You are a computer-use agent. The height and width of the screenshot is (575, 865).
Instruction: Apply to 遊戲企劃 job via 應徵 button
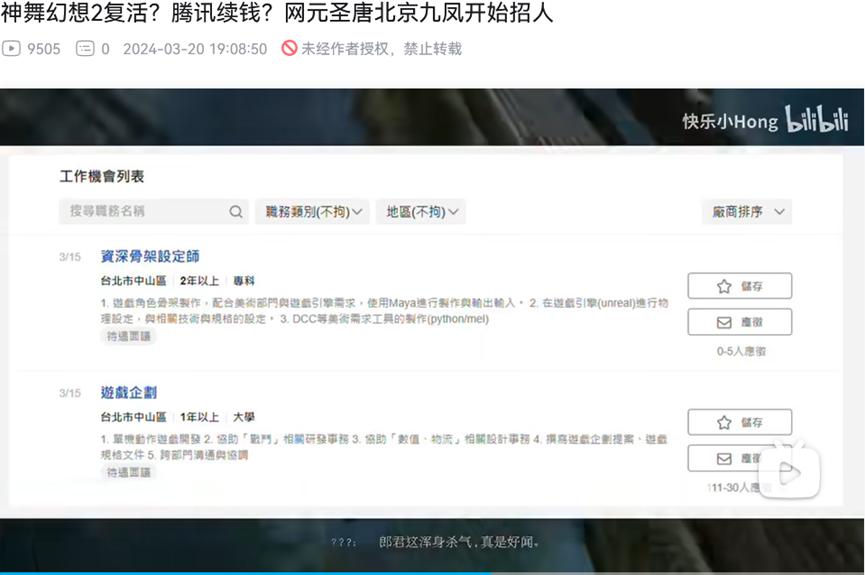tap(739, 459)
